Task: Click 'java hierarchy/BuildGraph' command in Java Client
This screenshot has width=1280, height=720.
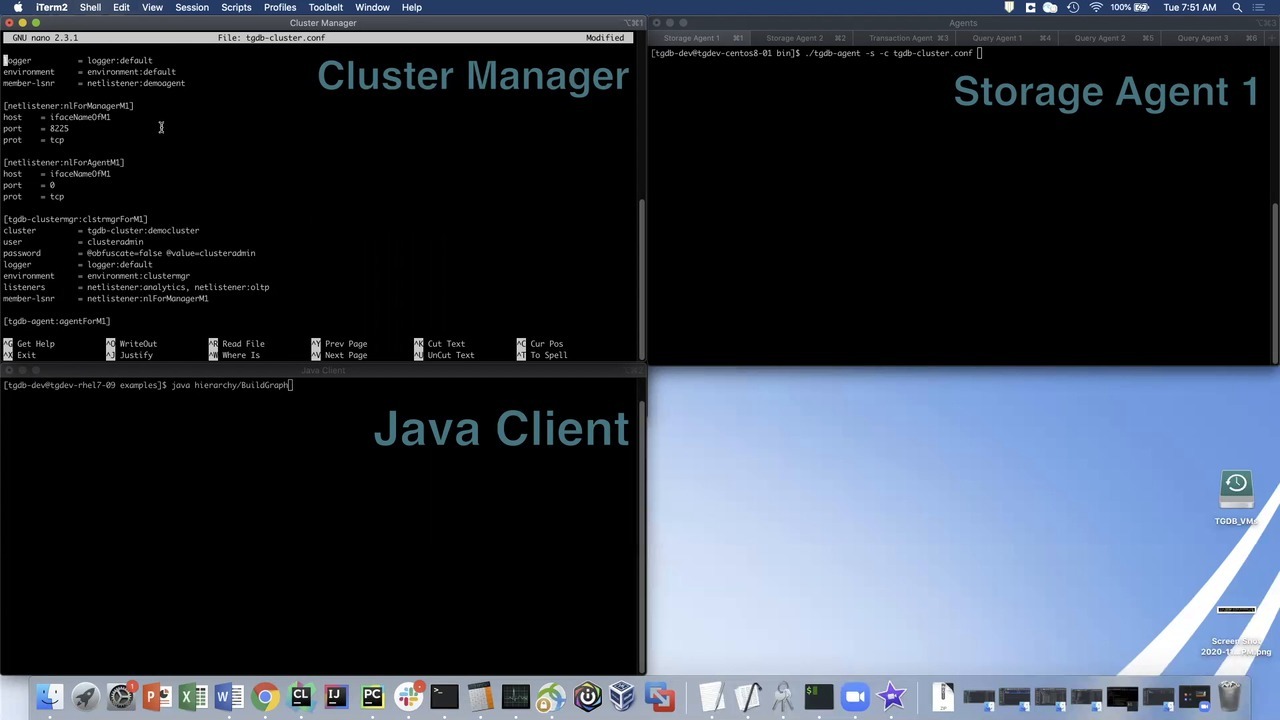Action: [230, 385]
